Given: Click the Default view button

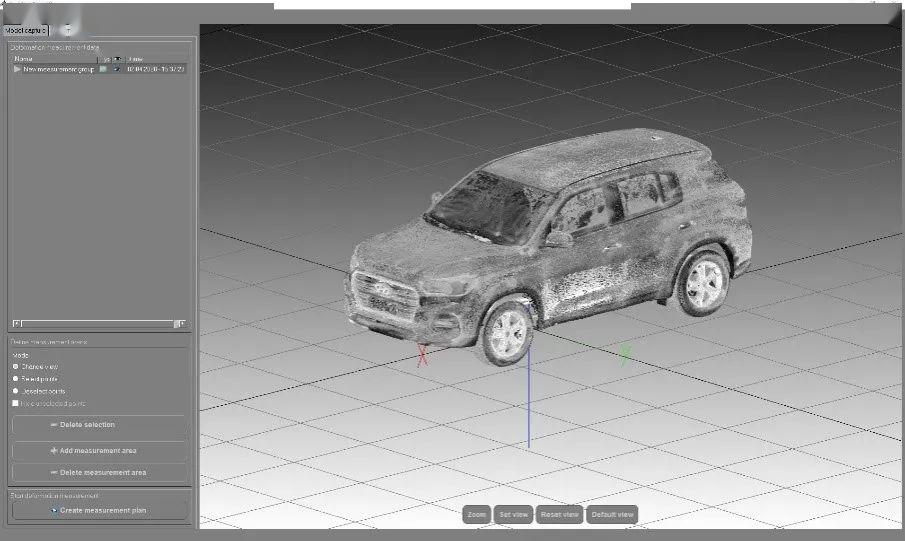Looking at the screenshot, I should tap(612, 514).
